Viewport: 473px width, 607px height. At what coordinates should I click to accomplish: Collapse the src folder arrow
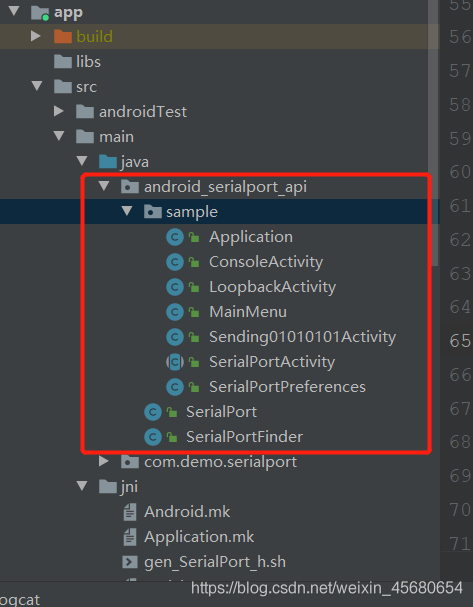pyautogui.click(x=37, y=86)
